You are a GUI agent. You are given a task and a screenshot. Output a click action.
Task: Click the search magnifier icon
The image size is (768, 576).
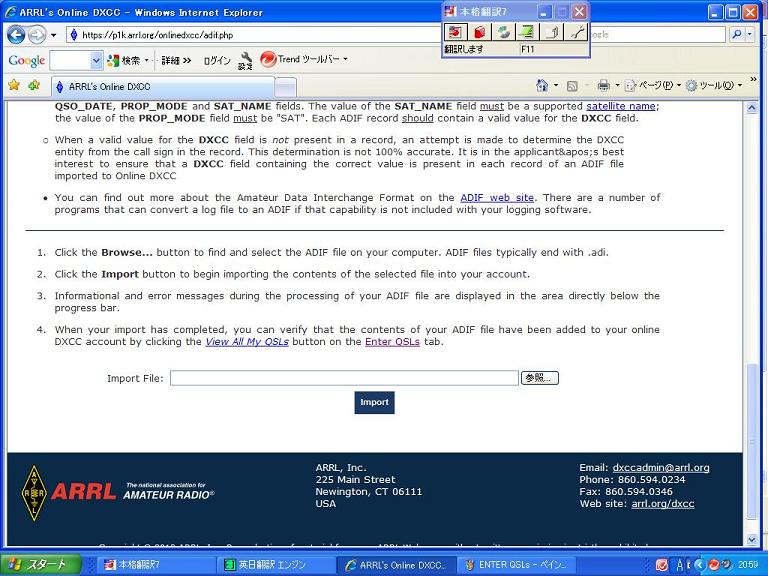click(736, 34)
